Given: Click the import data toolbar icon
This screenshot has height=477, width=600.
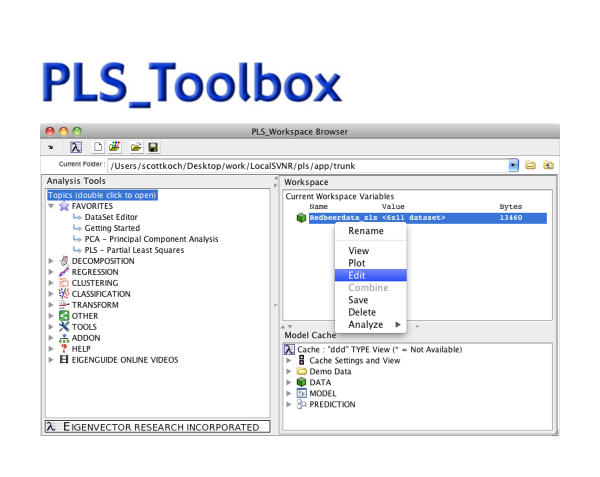Looking at the screenshot, I should [114, 147].
